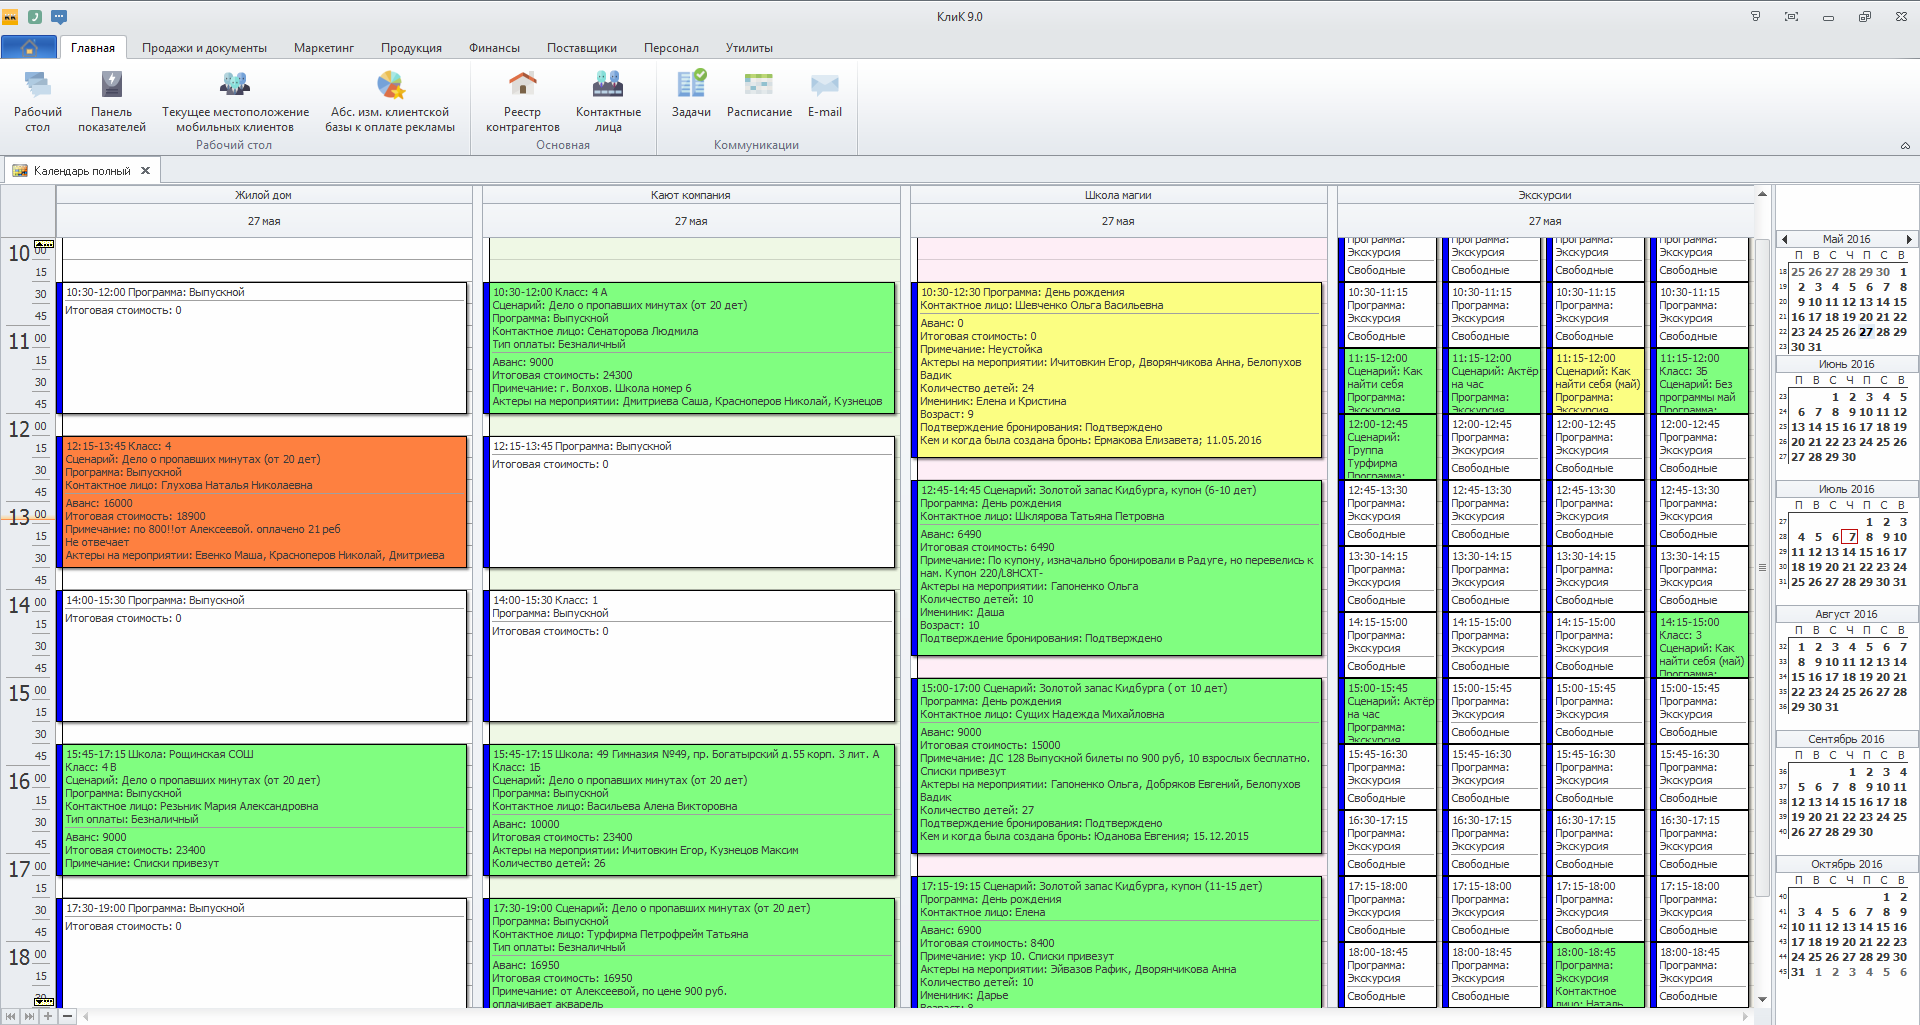Go to previous month in date navigator

[x=1785, y=239]
